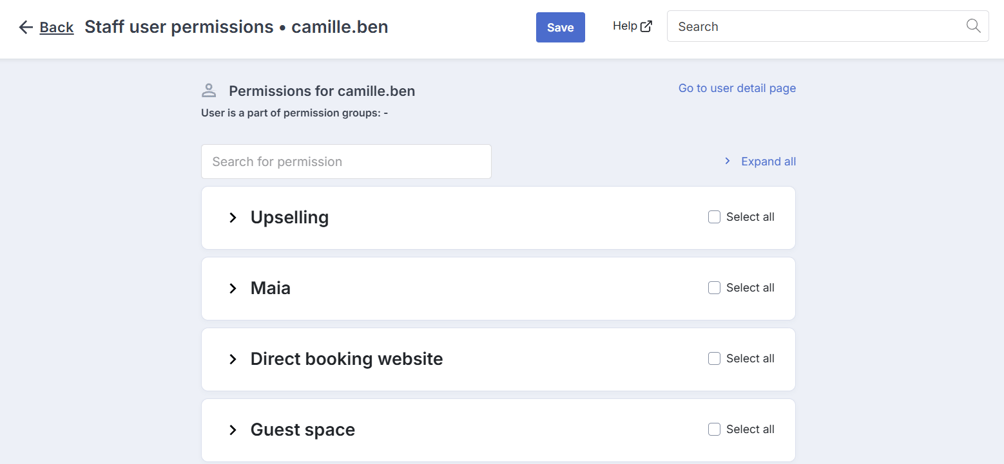Viewport: 1004px width, 464px height.
Task: Click the chevron icon beside Expand all
Action: [727, 161]
